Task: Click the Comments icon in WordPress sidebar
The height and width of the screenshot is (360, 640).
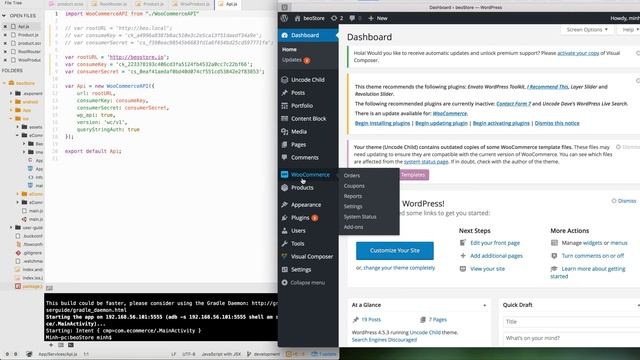Action: pos(284,158)
